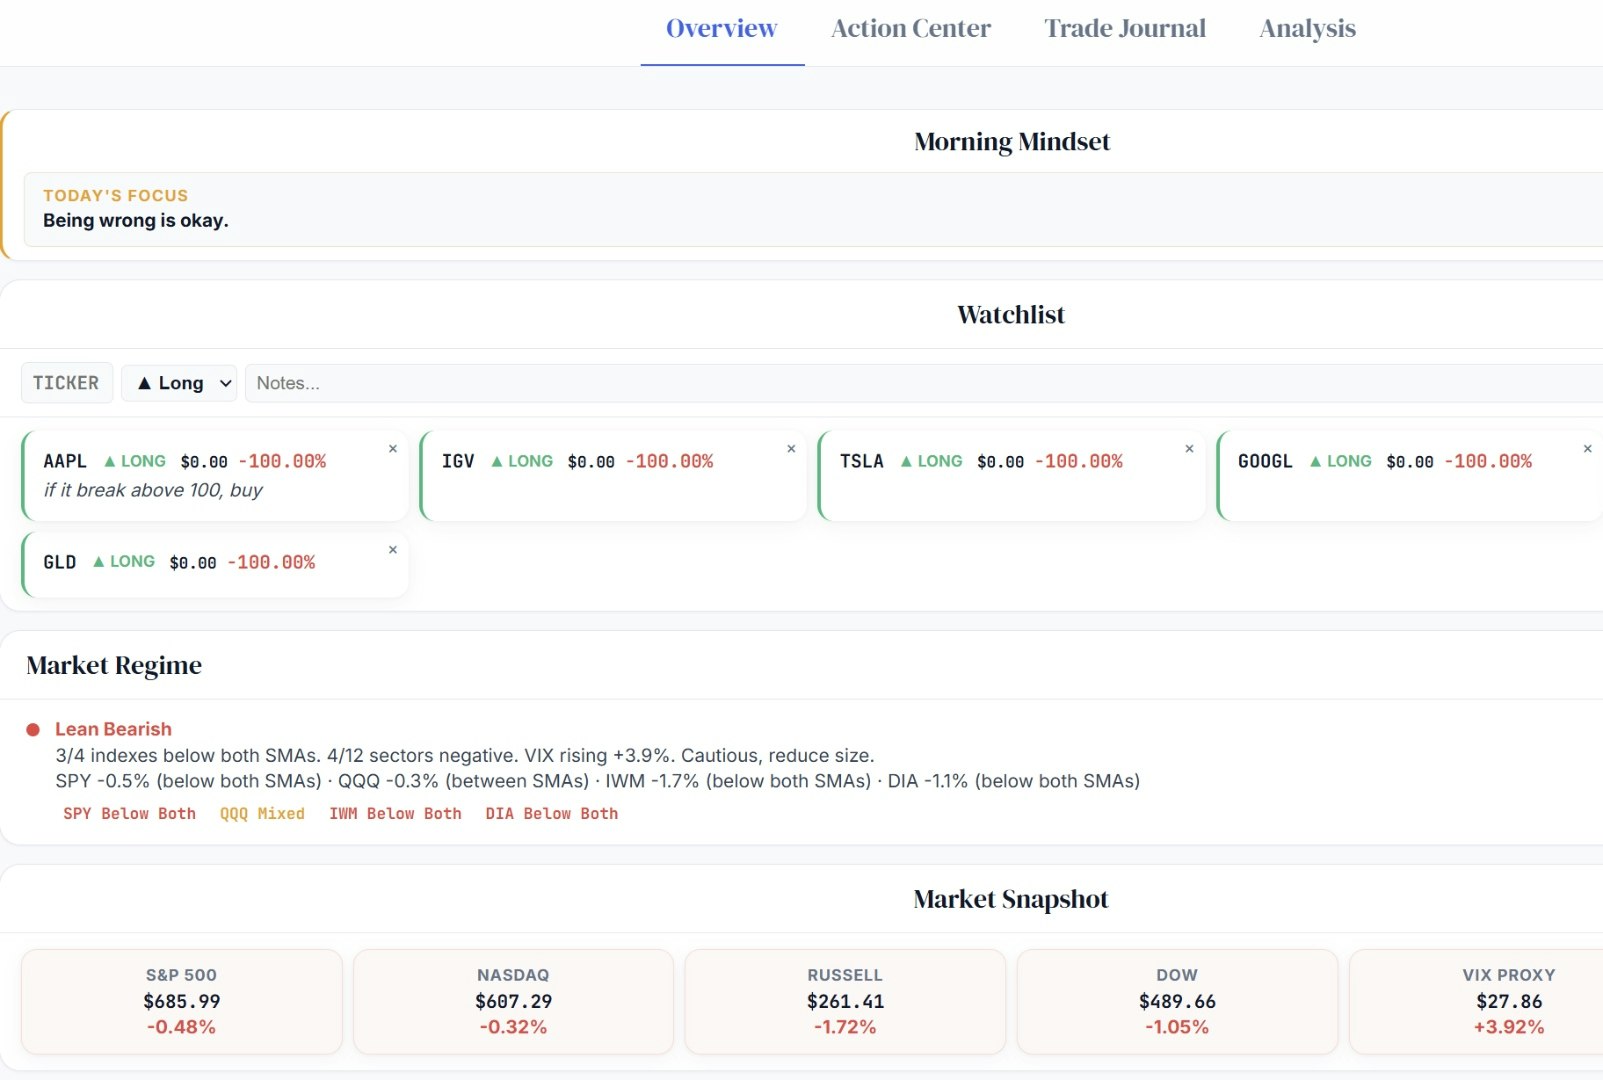Remove GLD from the watchlist
This screenshot has width=1603, height=1080.
(392, 549)
